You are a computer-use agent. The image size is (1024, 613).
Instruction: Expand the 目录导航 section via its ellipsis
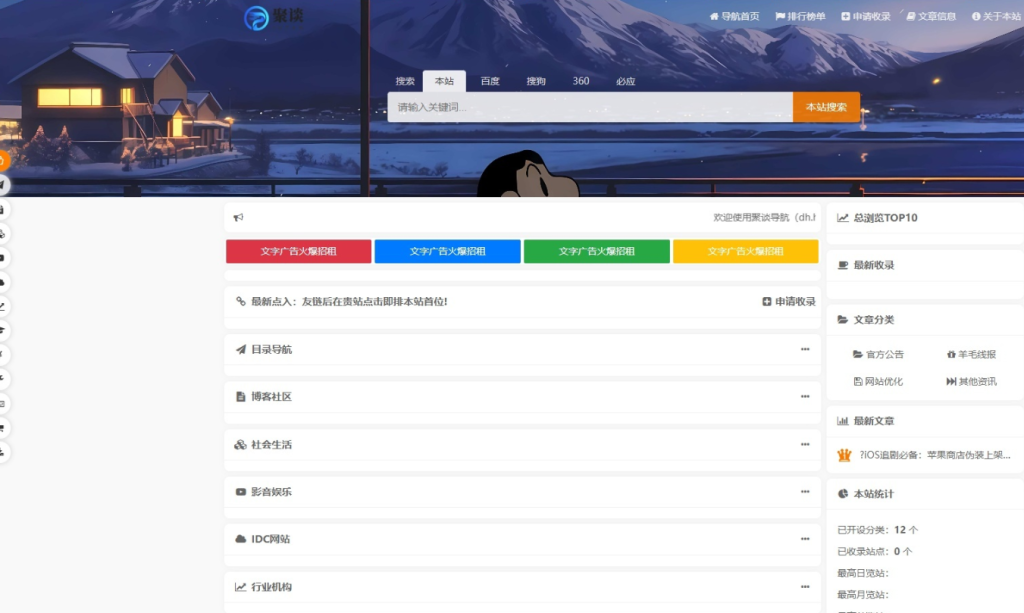click(805, 350)
